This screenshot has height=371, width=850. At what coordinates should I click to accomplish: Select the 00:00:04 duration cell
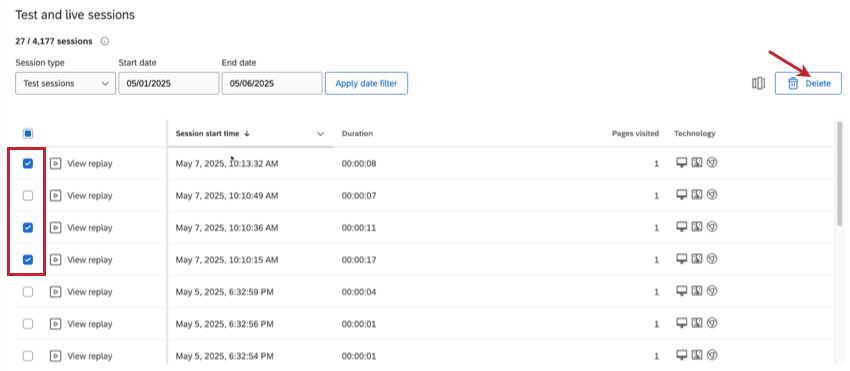coord(359,292)
